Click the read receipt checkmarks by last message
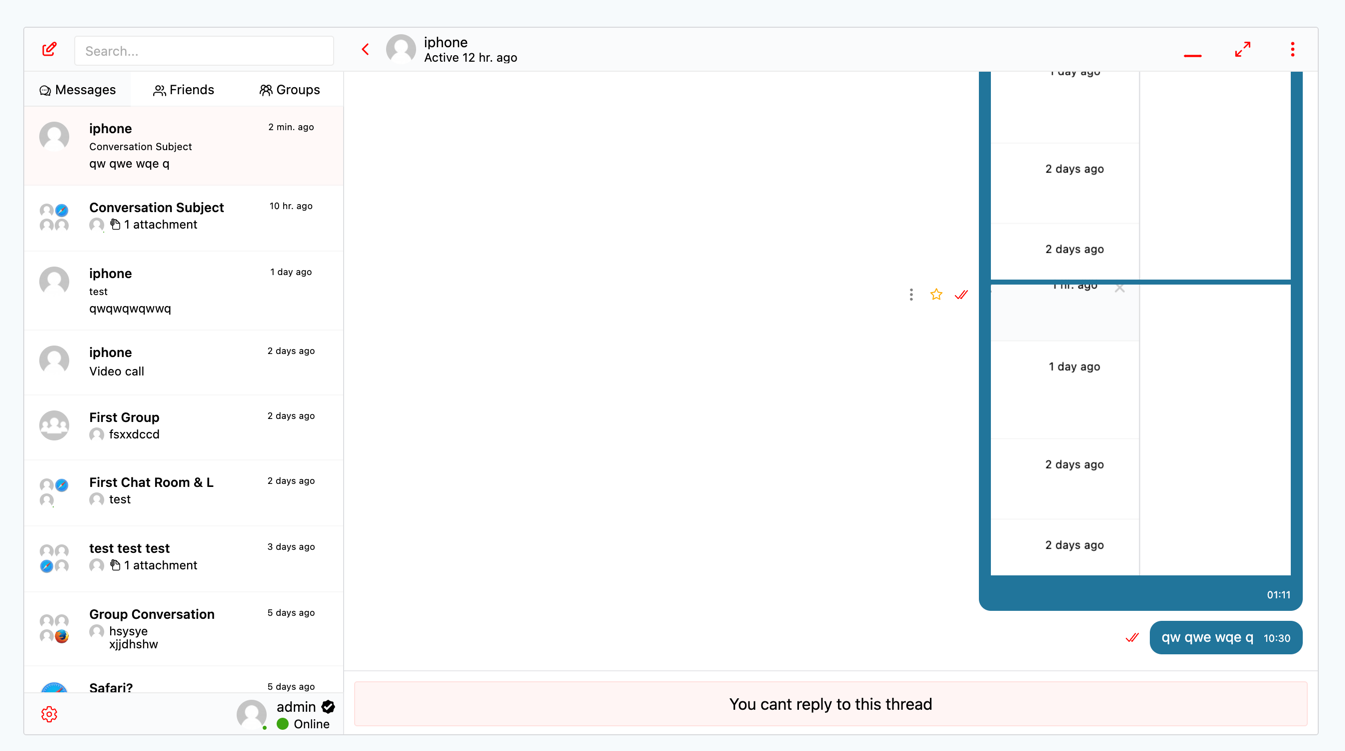Viewport: 1345px width, 751px height. tap(1132, 637)
